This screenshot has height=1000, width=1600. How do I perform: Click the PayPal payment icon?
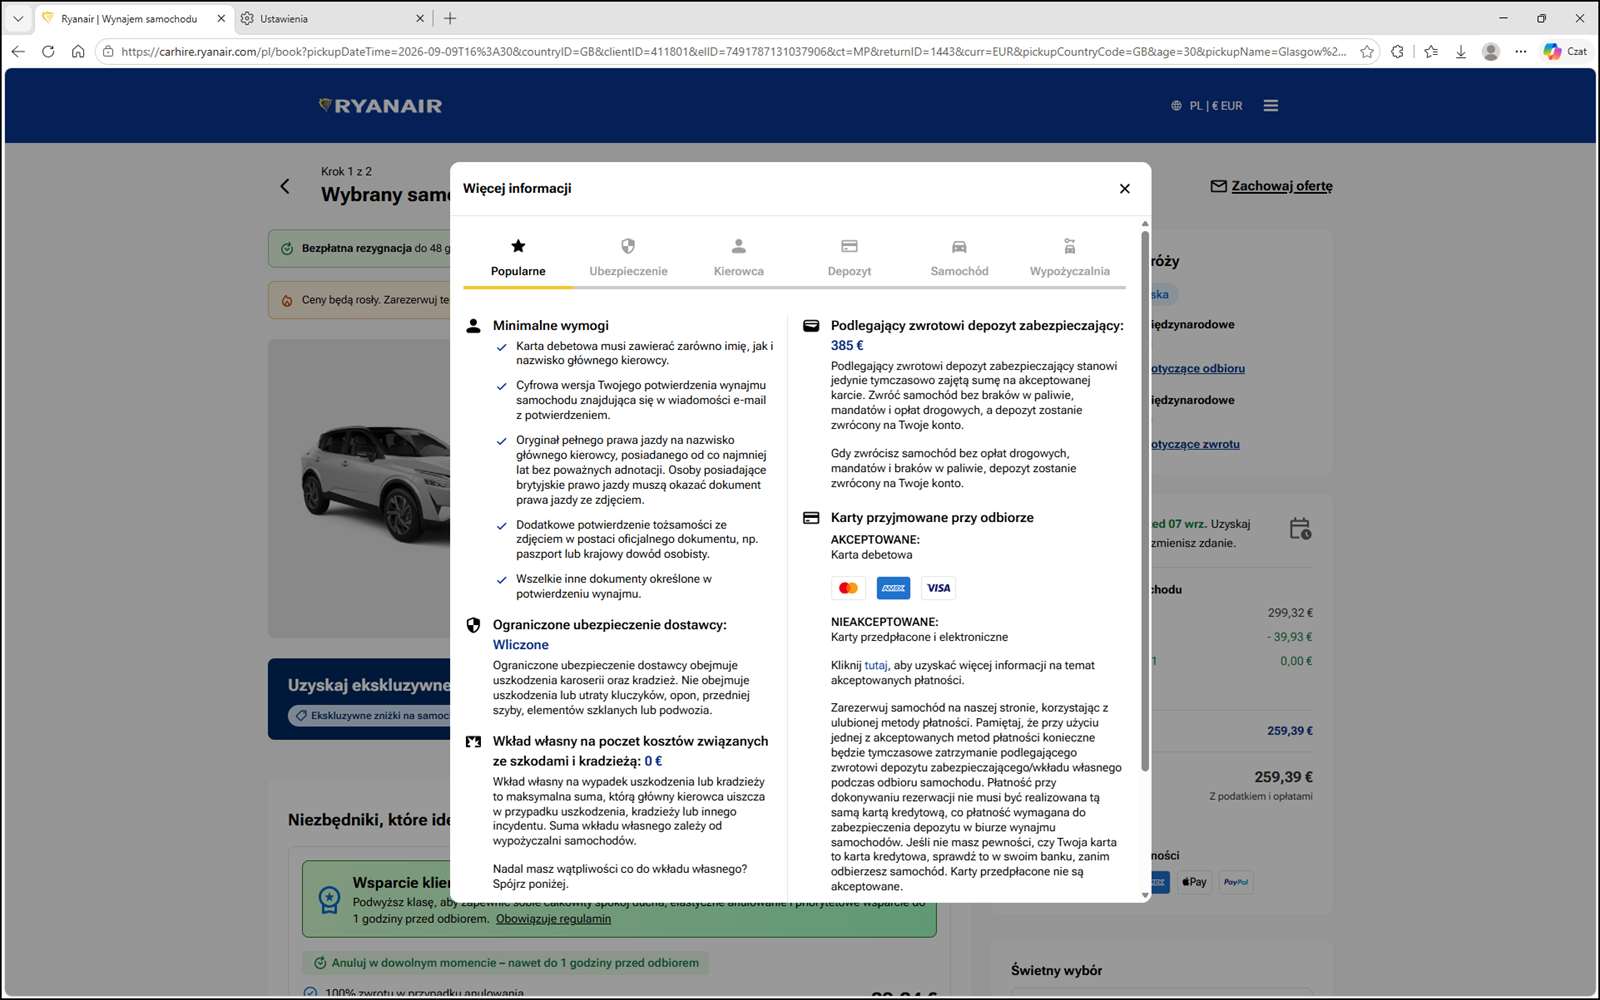point(1236,882)
